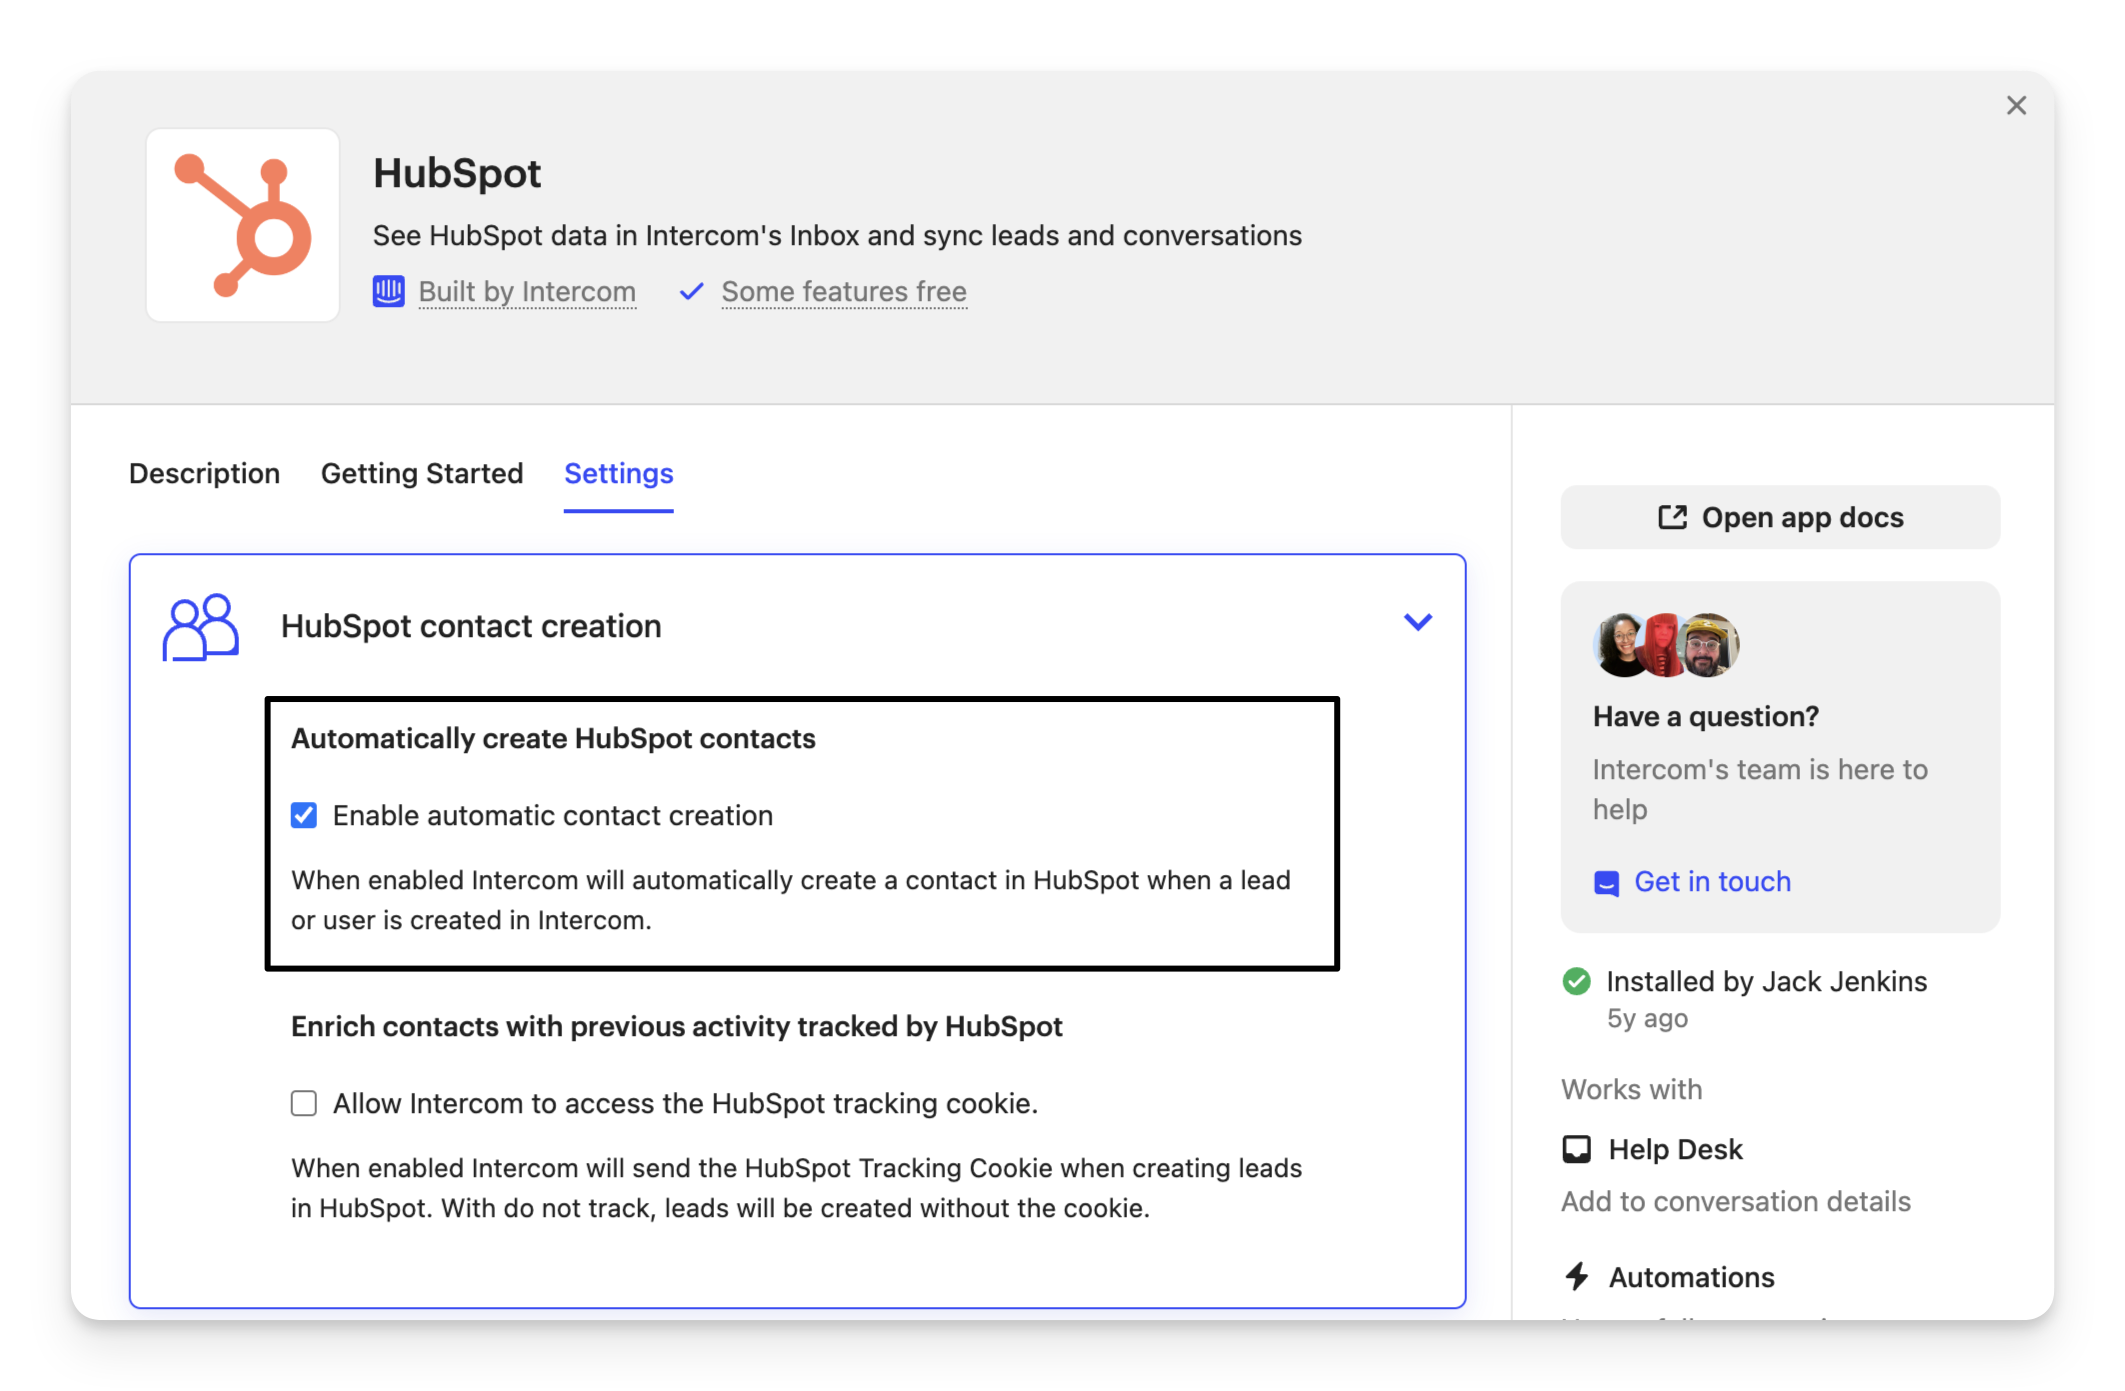Open the Getting Started tab
This screenshot has height=1391, width=2125.
422,474
